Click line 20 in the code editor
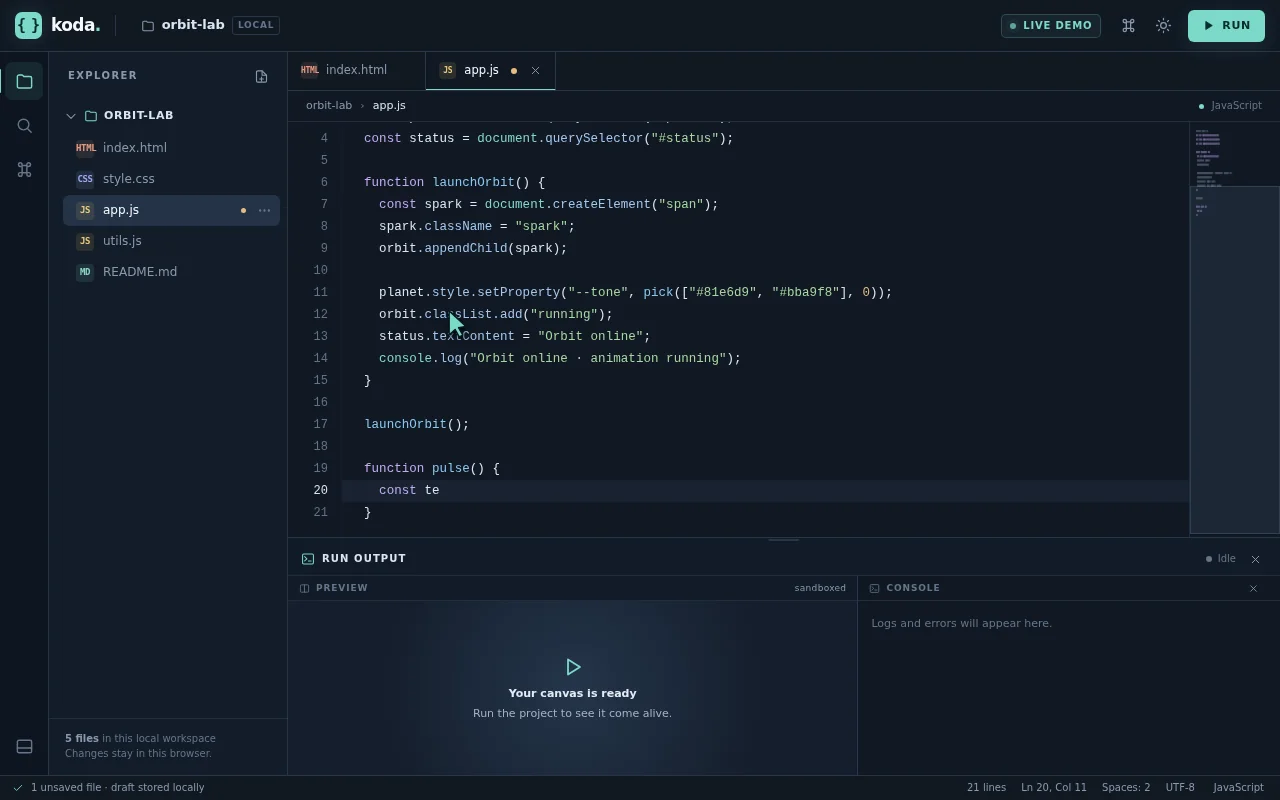Image resolution: width=1280 pixels, height=800 pixels. coord(765,490)
